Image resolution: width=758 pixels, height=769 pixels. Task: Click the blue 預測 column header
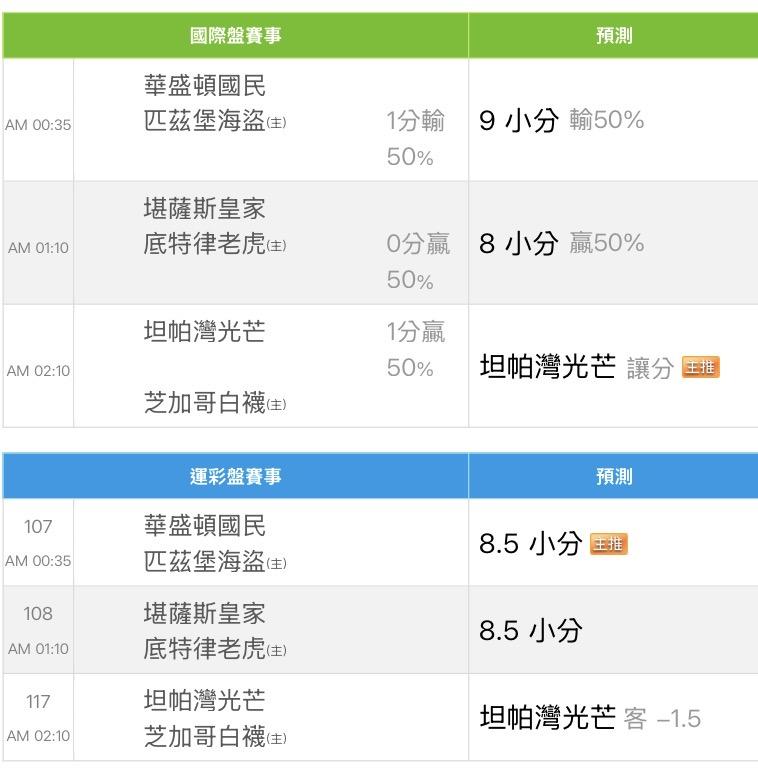(x=613, y=476)
